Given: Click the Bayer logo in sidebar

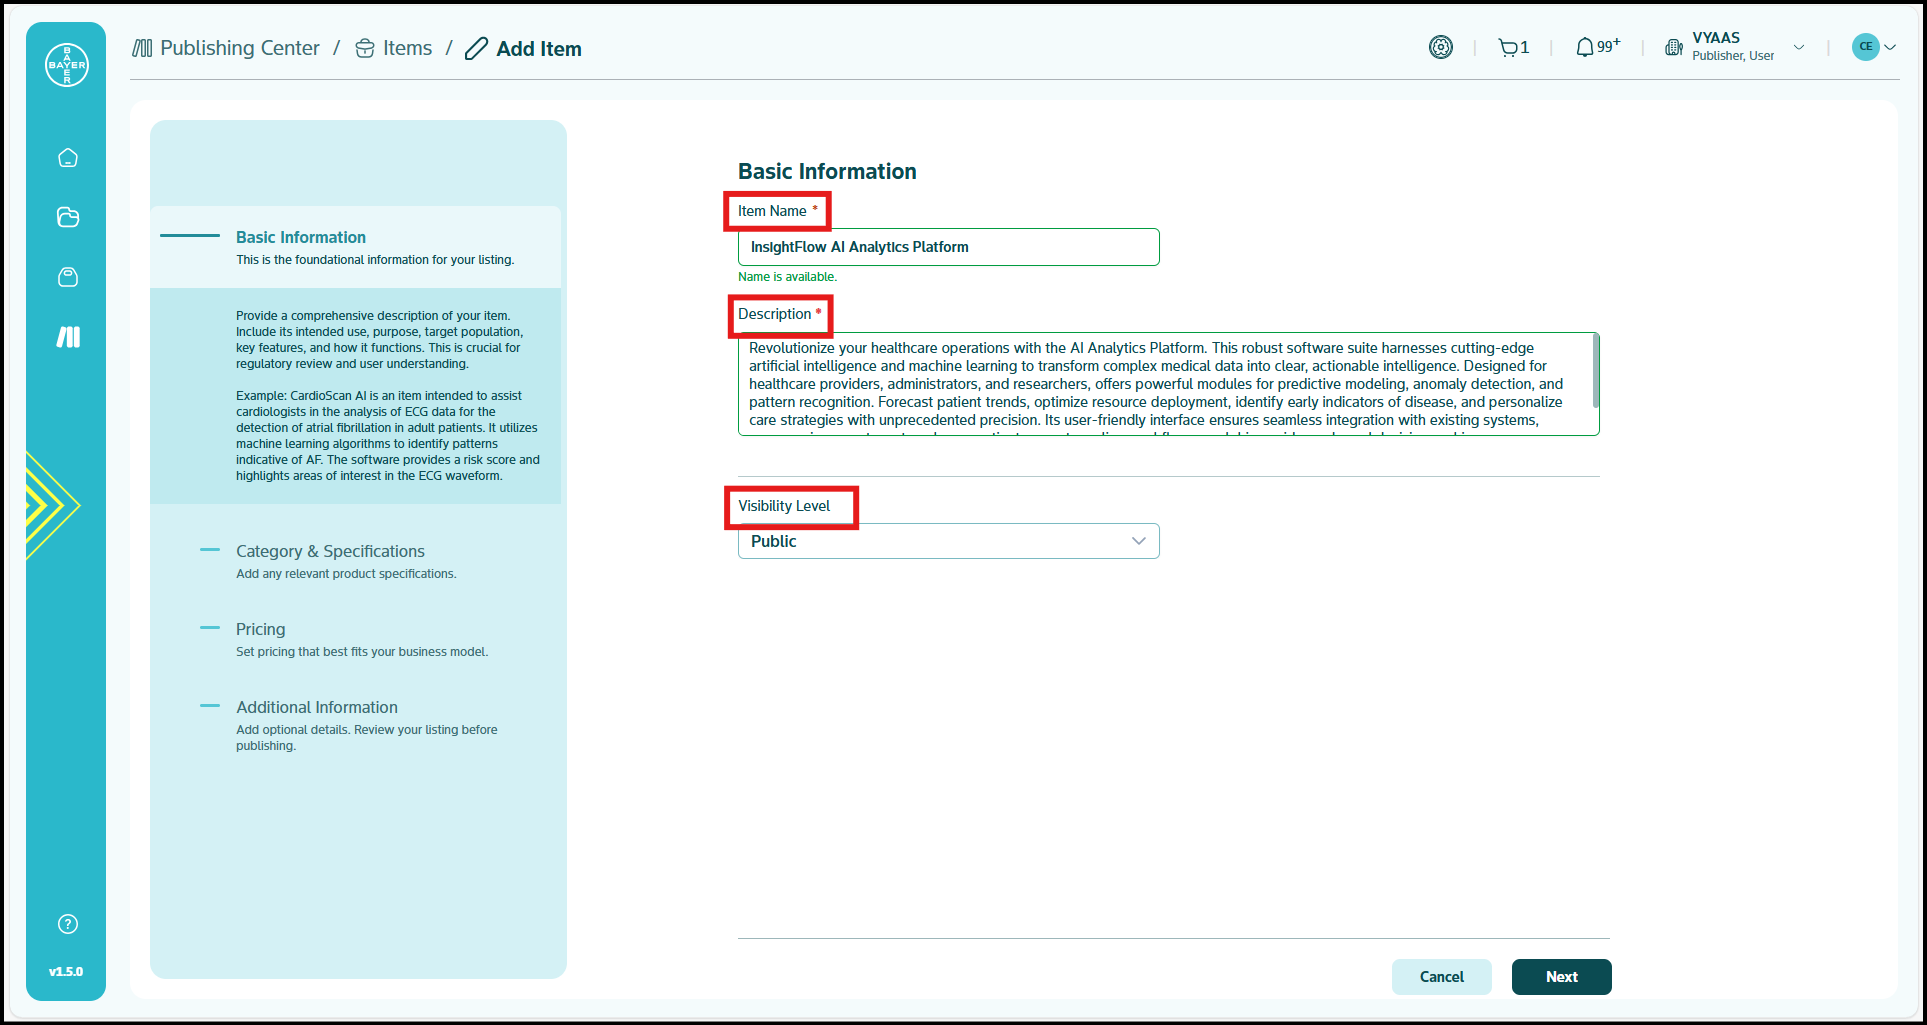Looking at the screenshot, I should click(67, 65).
